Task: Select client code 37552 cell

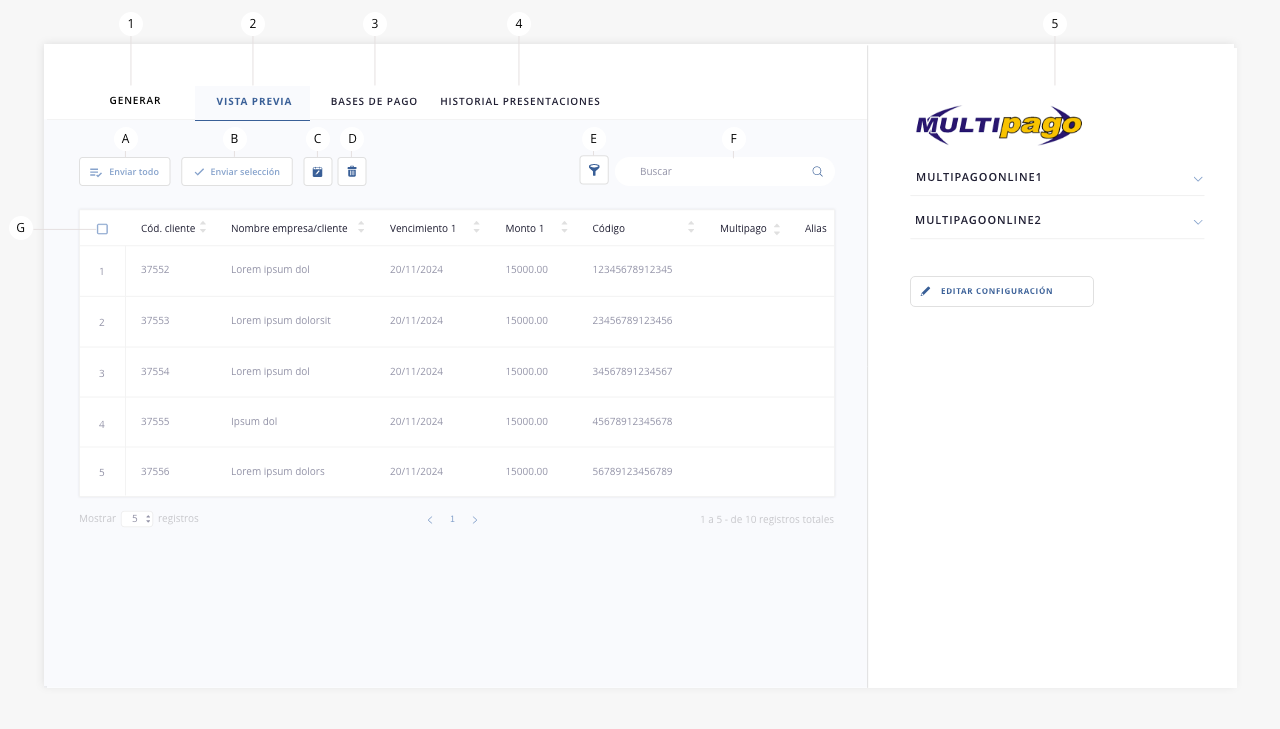Action: pyautogui.click(x=155, y=270)
